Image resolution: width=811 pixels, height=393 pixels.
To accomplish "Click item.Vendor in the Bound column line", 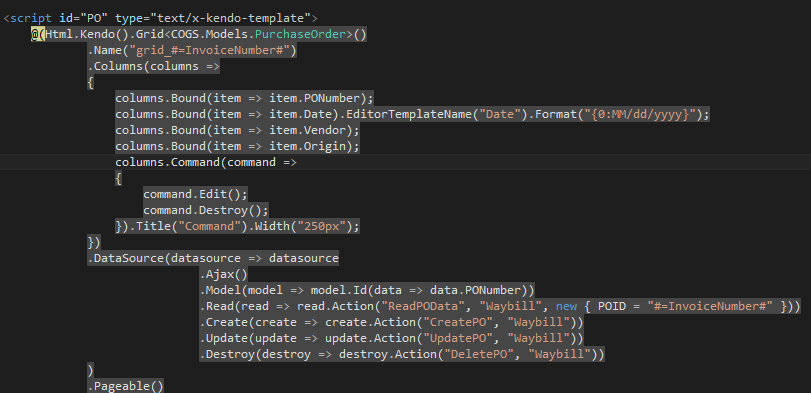I will 307,131.
